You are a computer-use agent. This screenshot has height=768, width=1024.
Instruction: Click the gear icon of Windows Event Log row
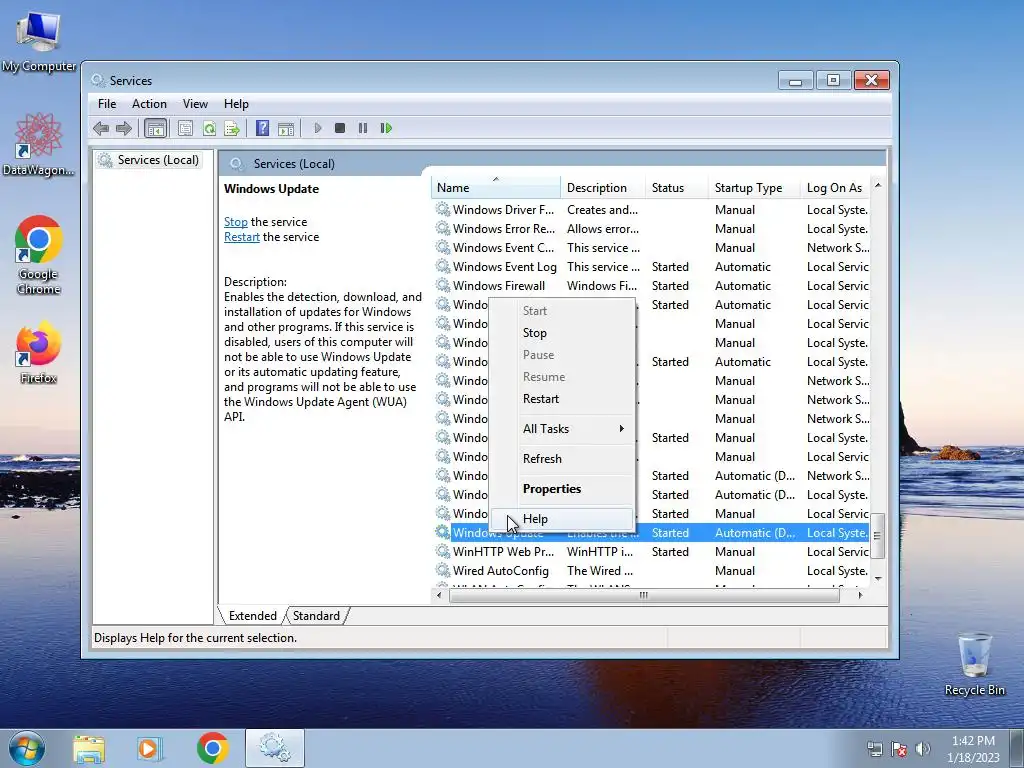443,266
